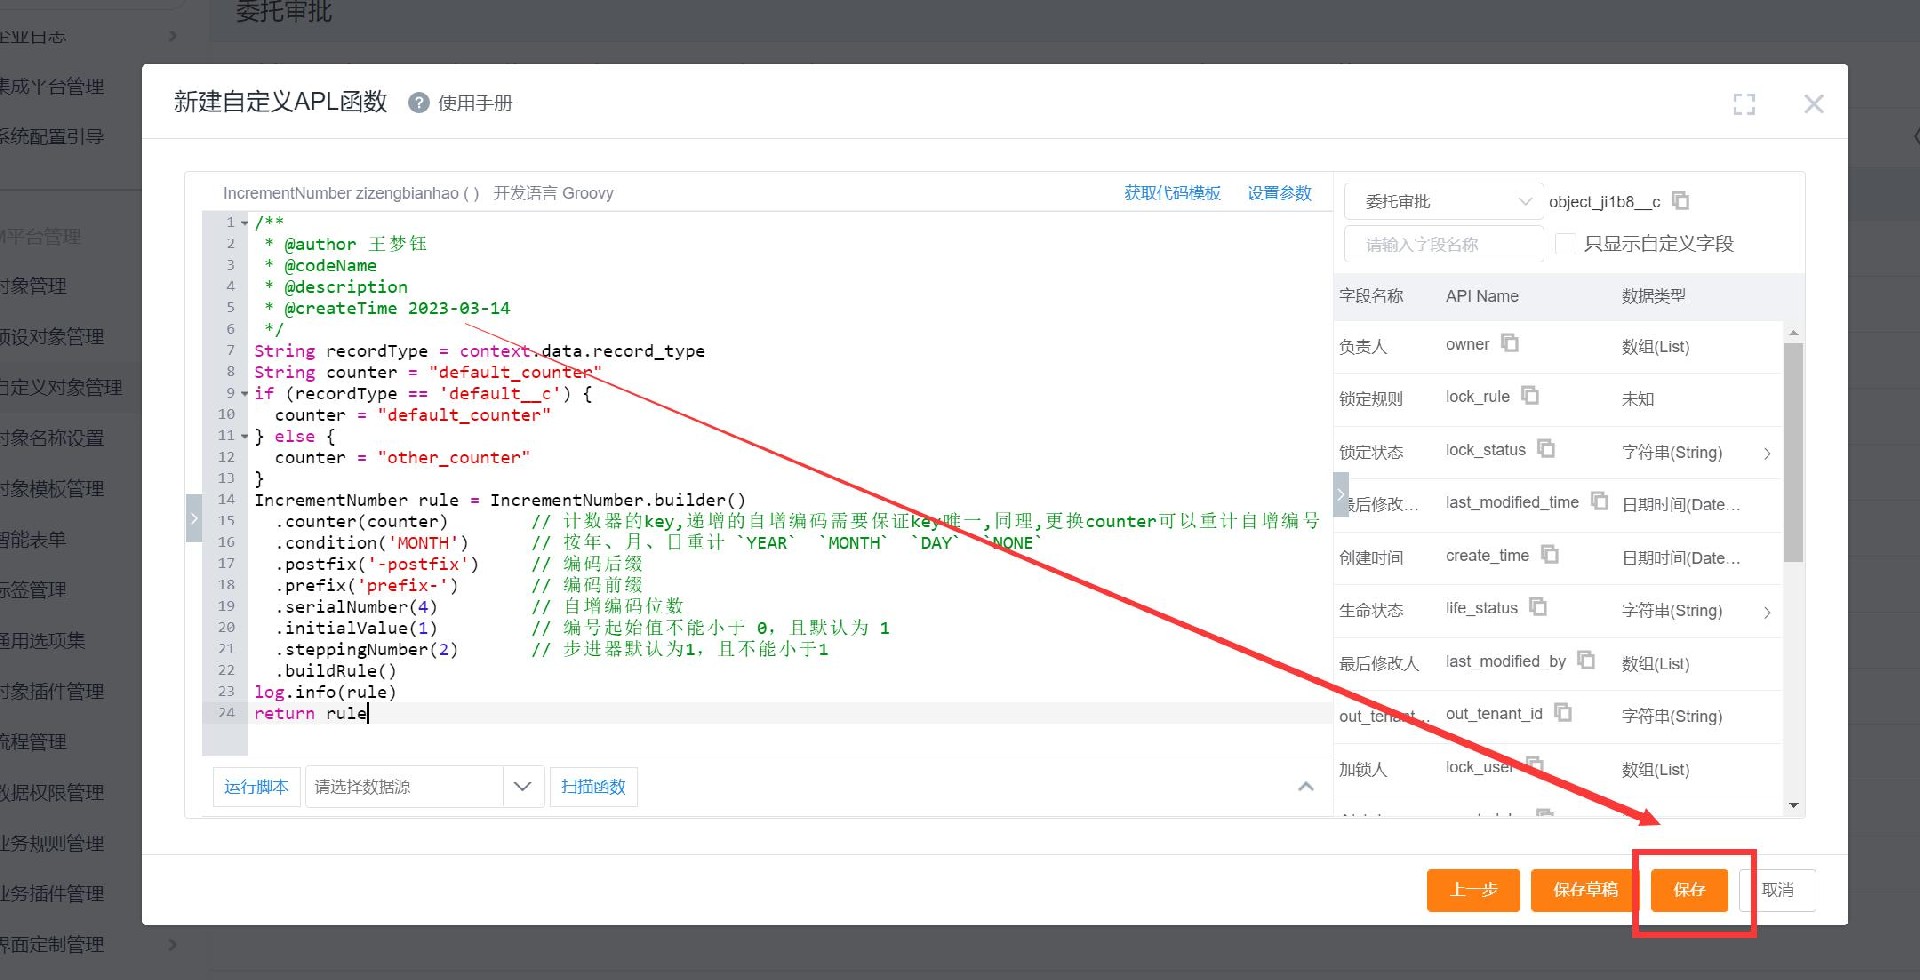This screenshot has width=1920, height=980.
Task: Open 自定义对象管理 in the sidebar
Action: (61, 388)
